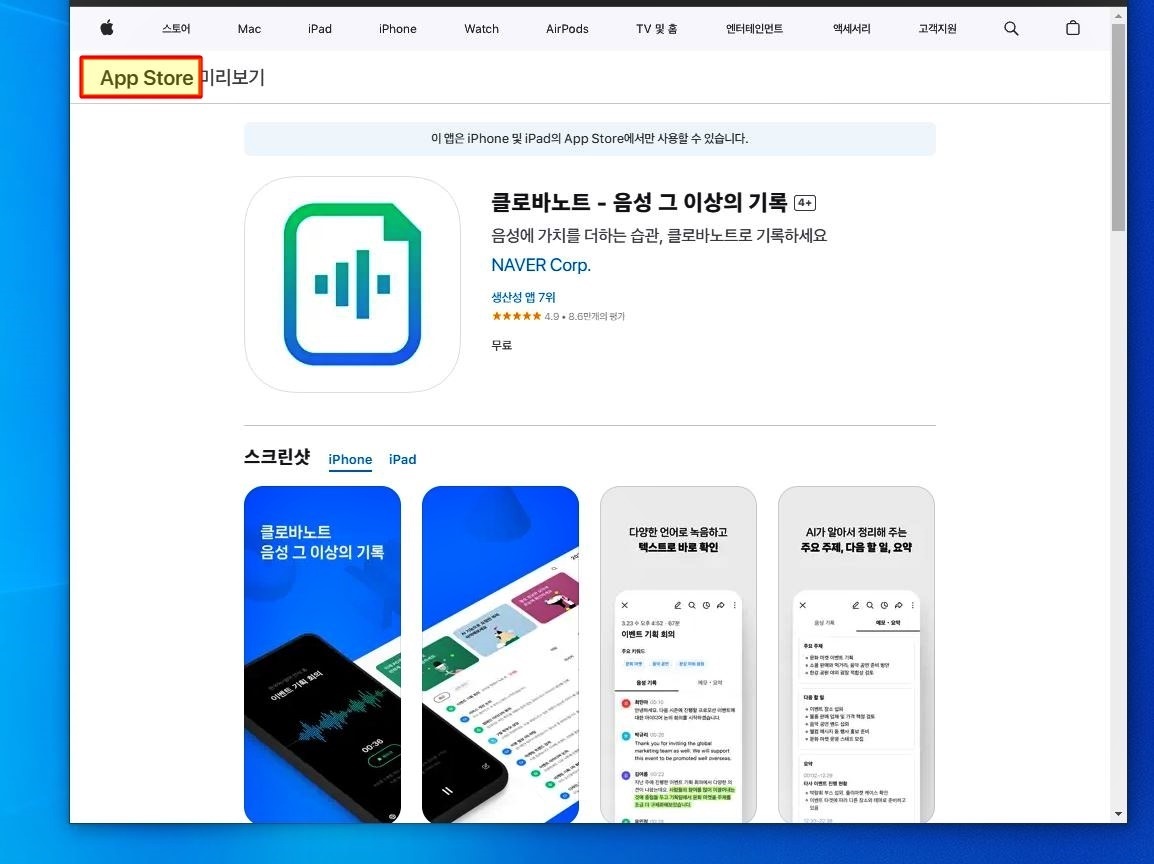1154x864 pixels.
Task: Click the scrollbar down arrow
Action: pyautogui.click(x=1119, y=814)
